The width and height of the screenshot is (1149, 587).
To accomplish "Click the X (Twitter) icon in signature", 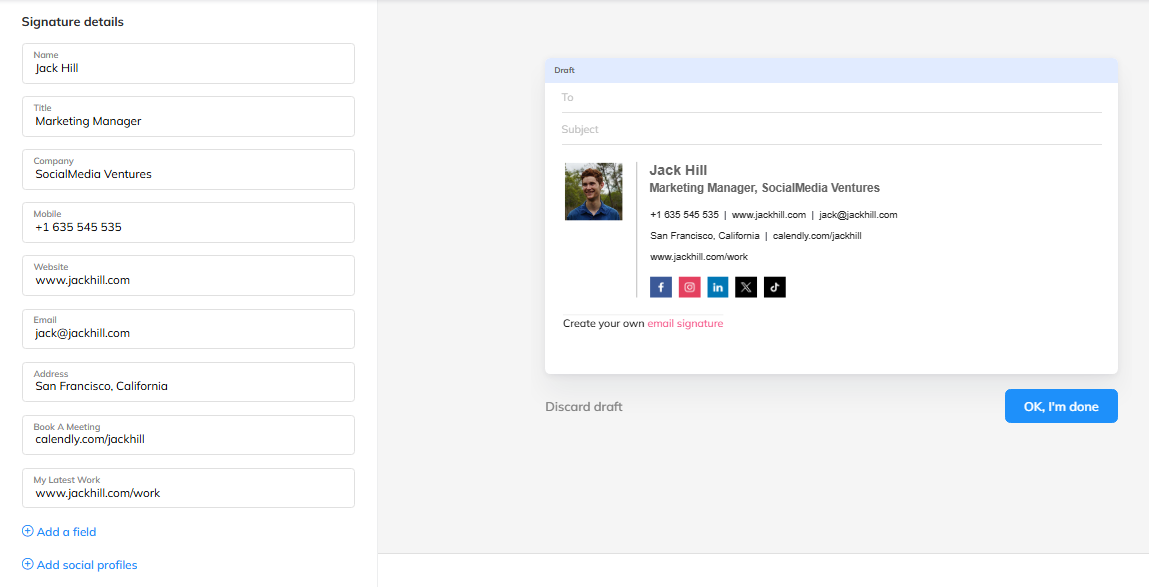I will pyautogui.click(x=746, y=288).
